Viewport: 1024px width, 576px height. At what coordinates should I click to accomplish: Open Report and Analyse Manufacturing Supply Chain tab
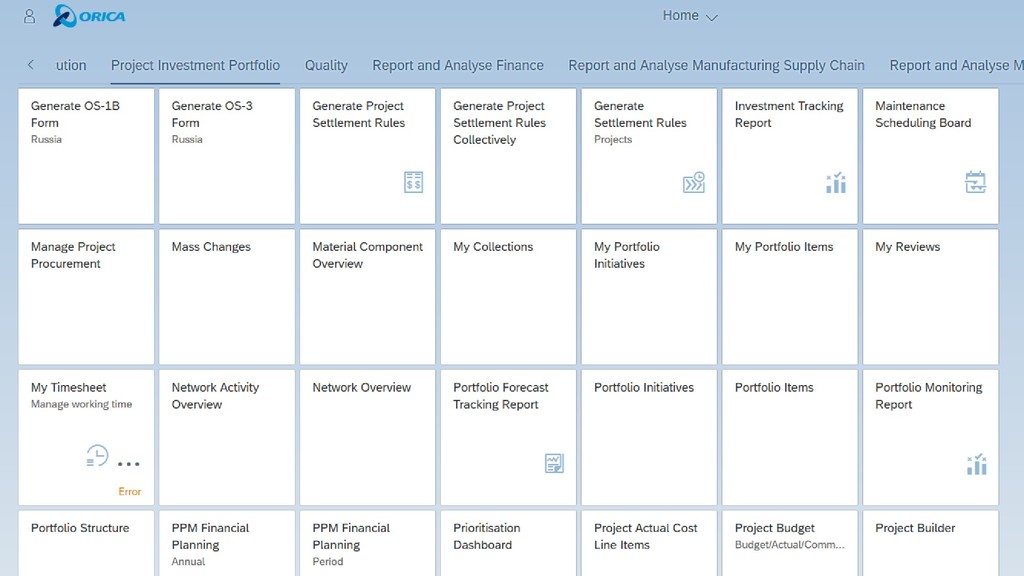716,65
